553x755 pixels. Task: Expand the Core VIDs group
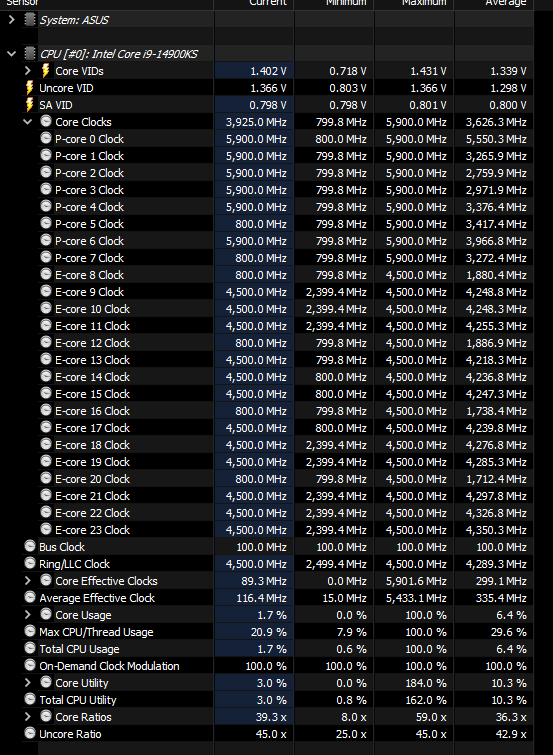[x=28, y=71]
